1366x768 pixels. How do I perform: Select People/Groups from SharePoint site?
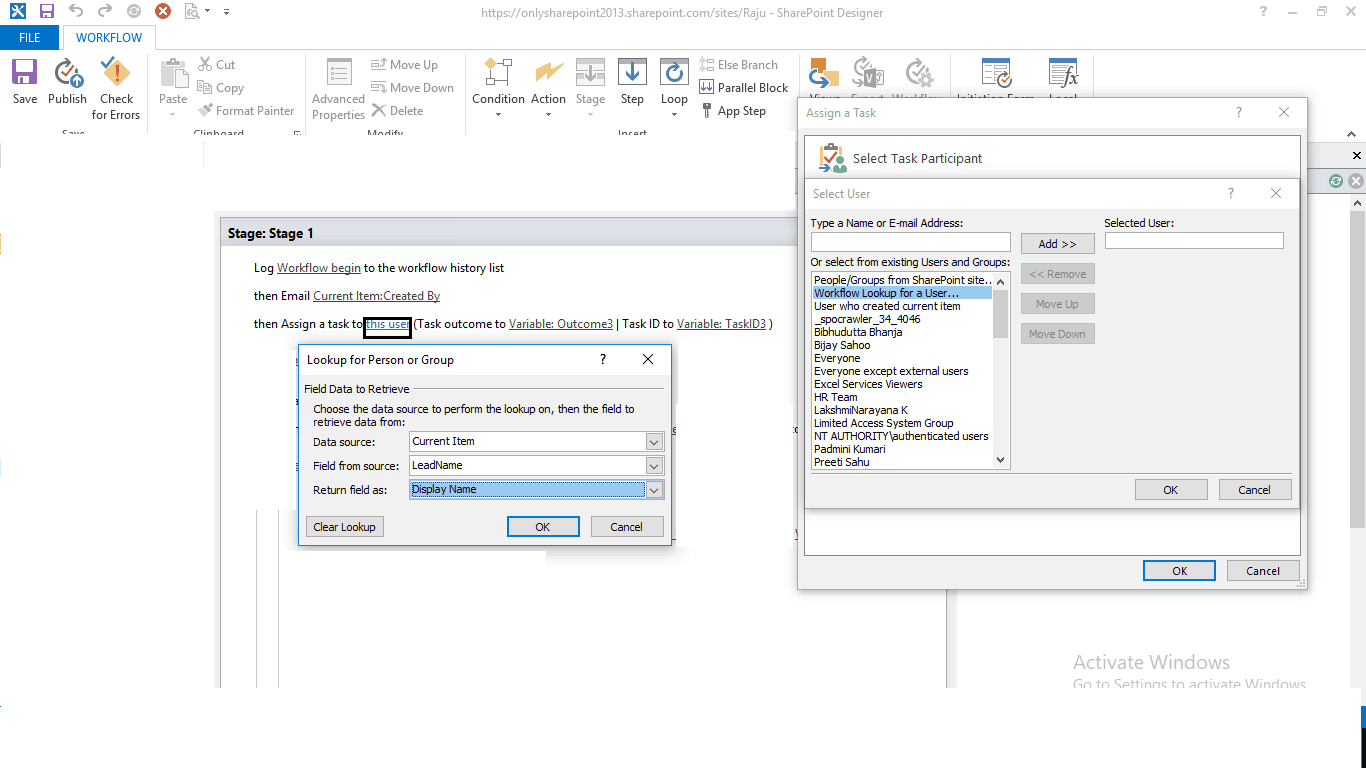point(902,280)
